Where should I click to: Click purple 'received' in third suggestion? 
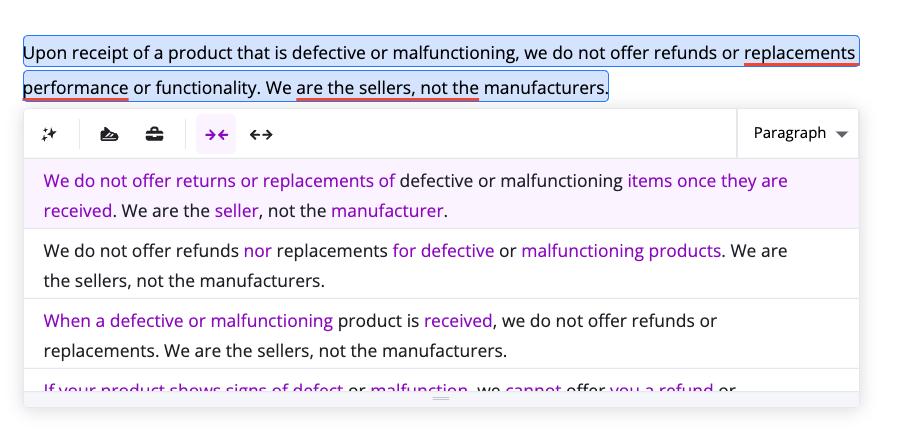(x=458, y=321)
